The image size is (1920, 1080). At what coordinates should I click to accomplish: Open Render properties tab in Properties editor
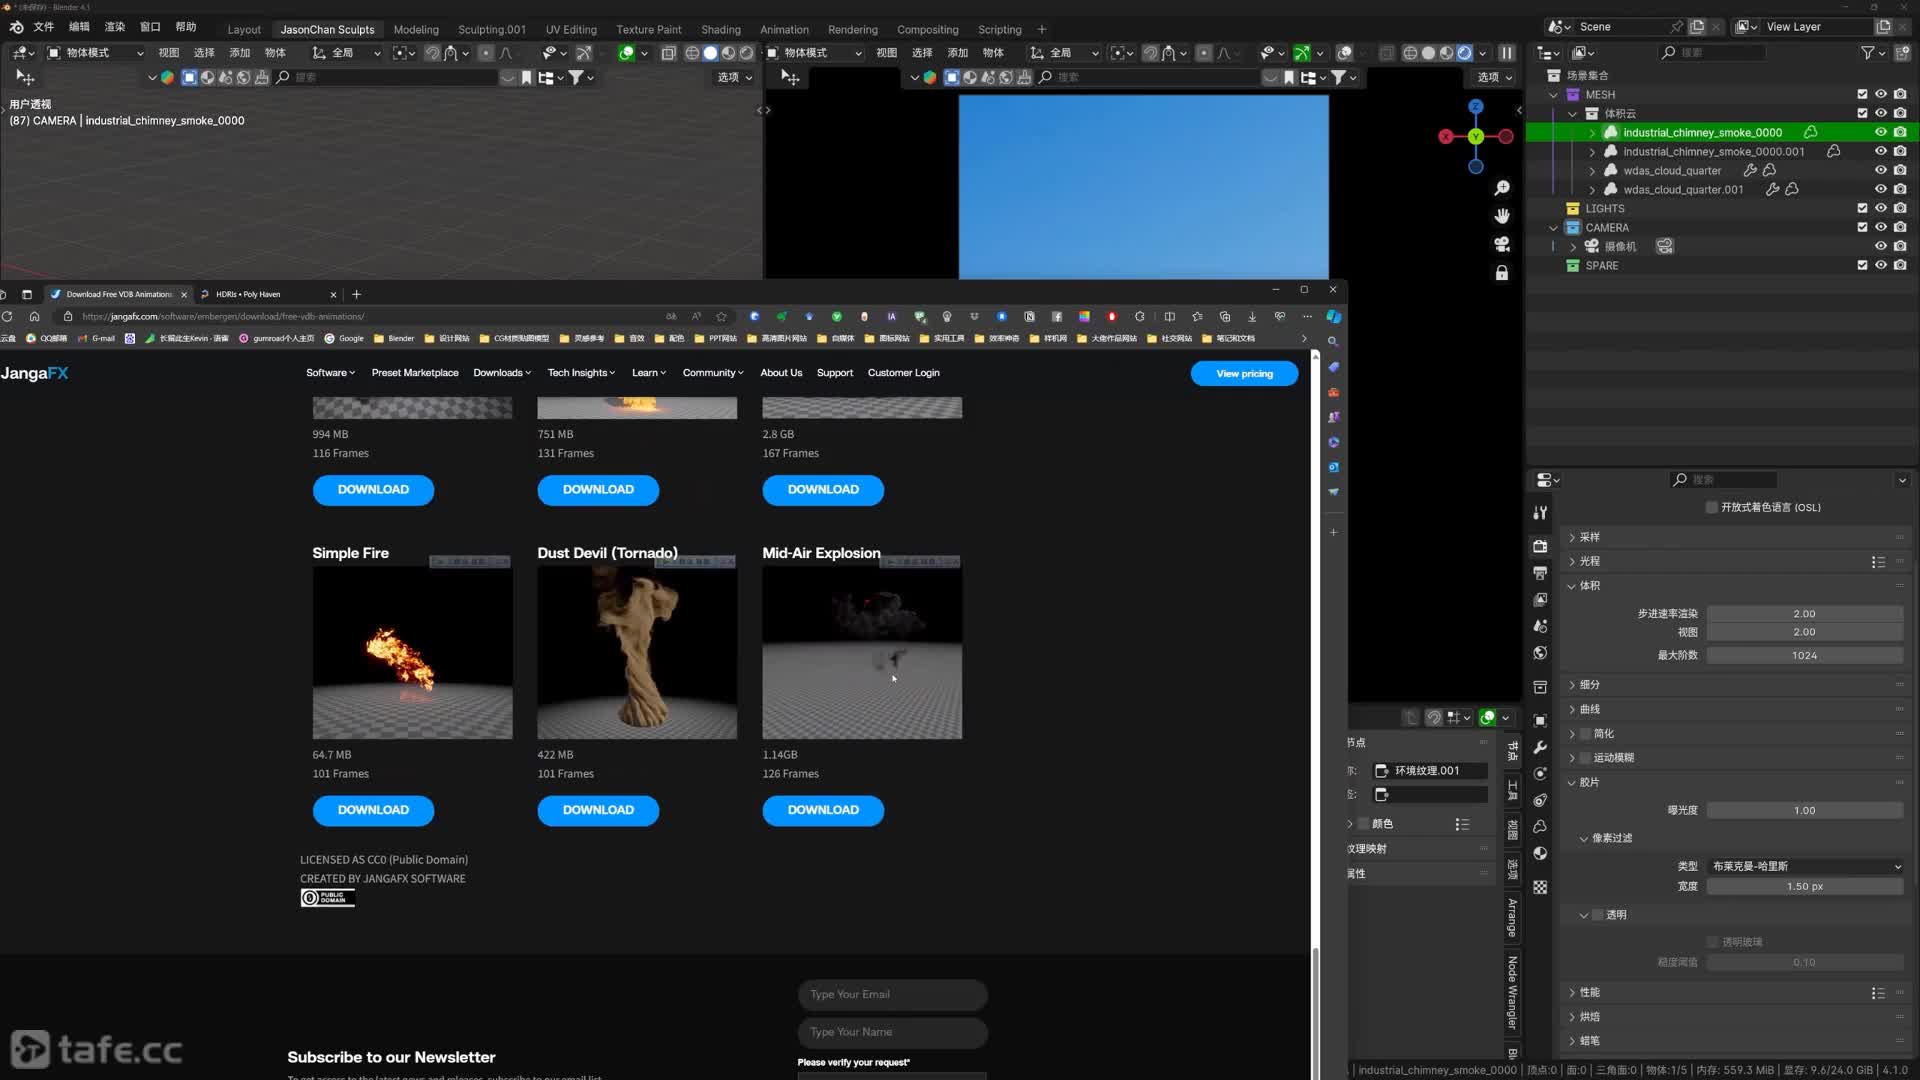tap(1540, 546)
